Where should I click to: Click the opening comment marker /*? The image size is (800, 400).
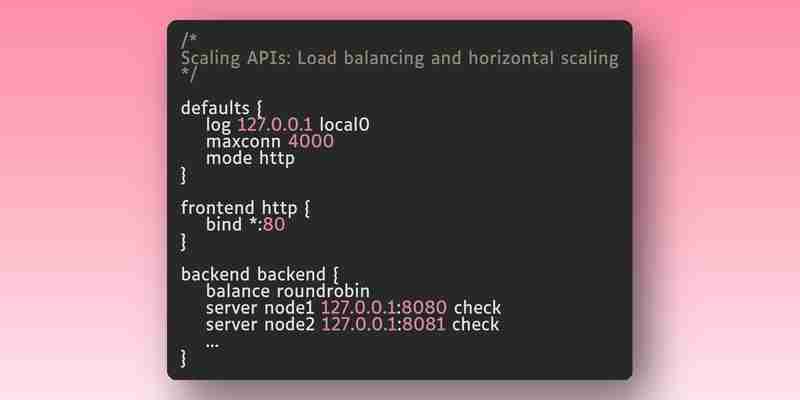point(189,41)
